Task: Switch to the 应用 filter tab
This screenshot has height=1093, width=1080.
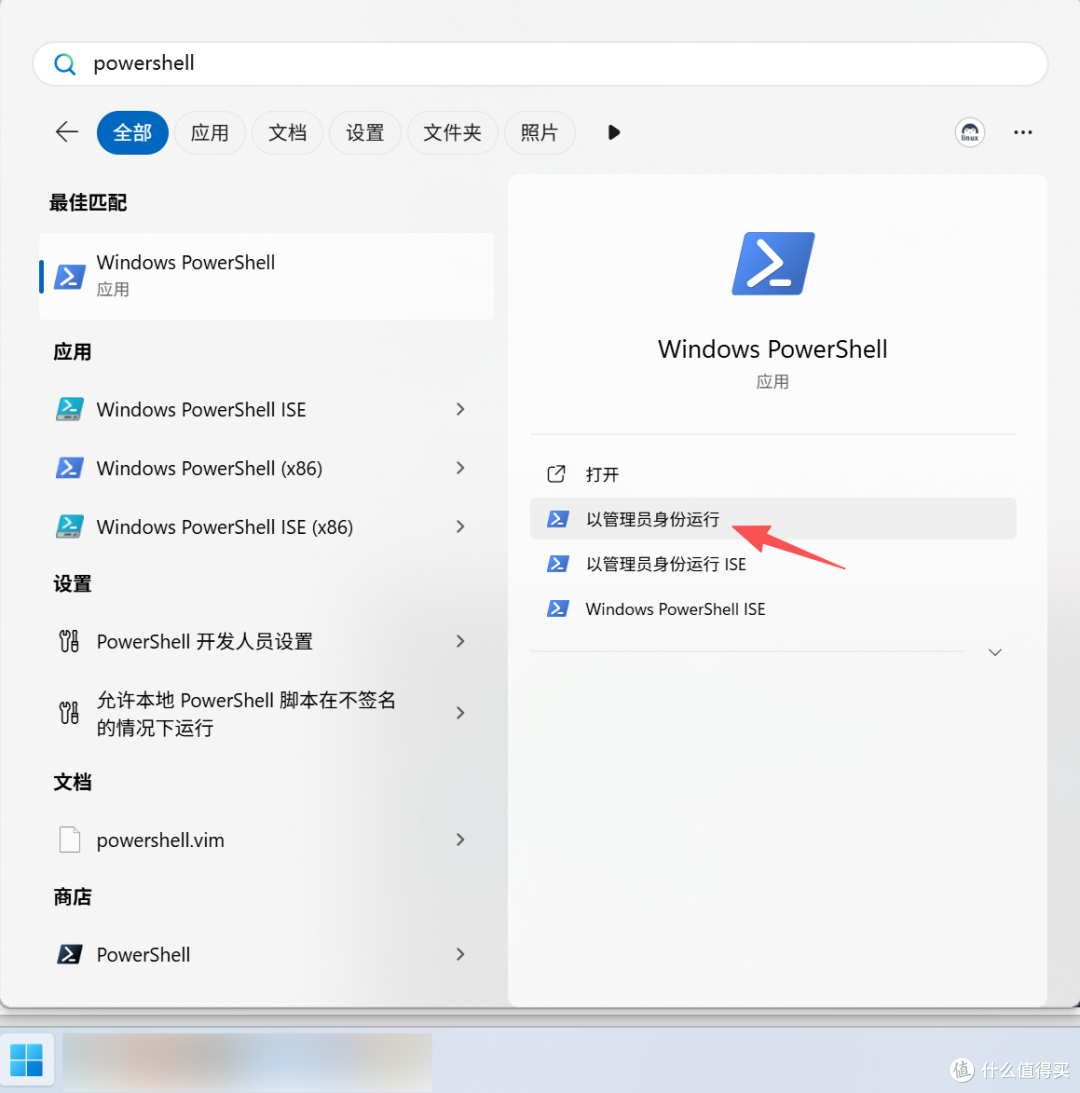Action: click(210, 132)
